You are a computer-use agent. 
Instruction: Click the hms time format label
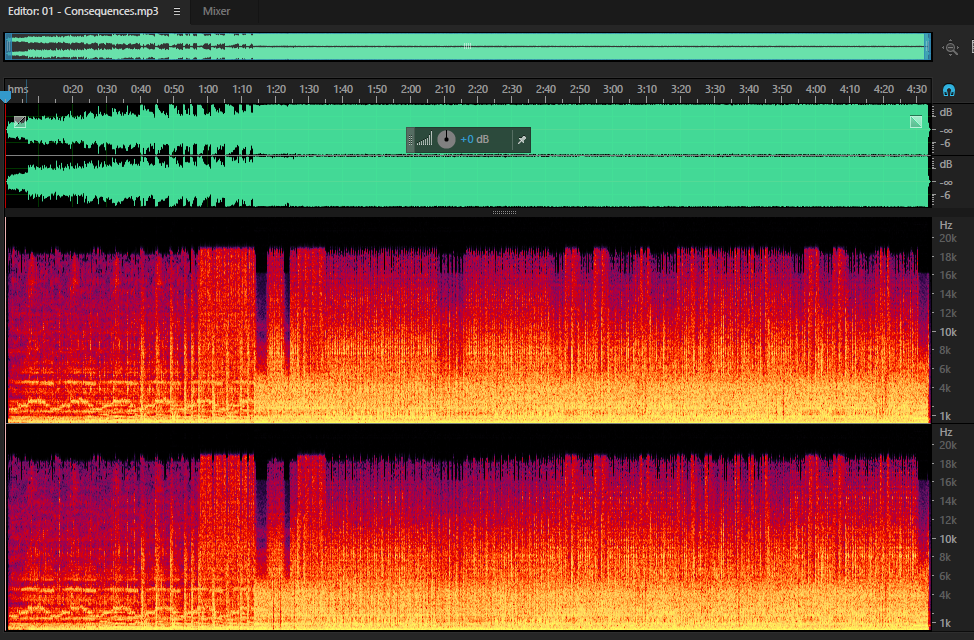[18, 89]
